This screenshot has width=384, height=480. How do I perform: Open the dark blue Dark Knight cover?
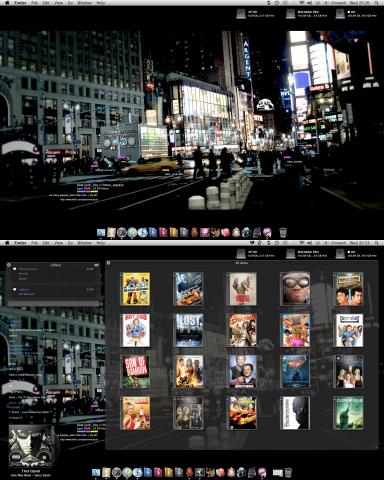295,372
